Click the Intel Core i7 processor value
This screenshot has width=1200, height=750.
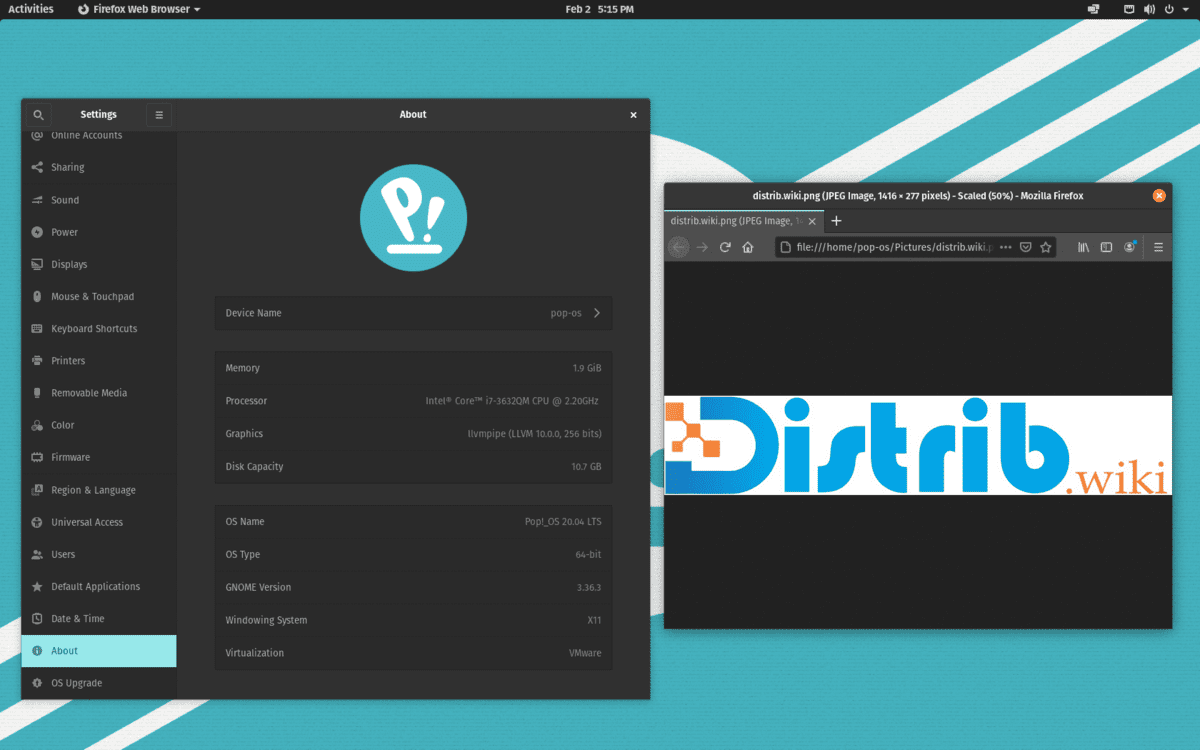[x=512, y=401]
